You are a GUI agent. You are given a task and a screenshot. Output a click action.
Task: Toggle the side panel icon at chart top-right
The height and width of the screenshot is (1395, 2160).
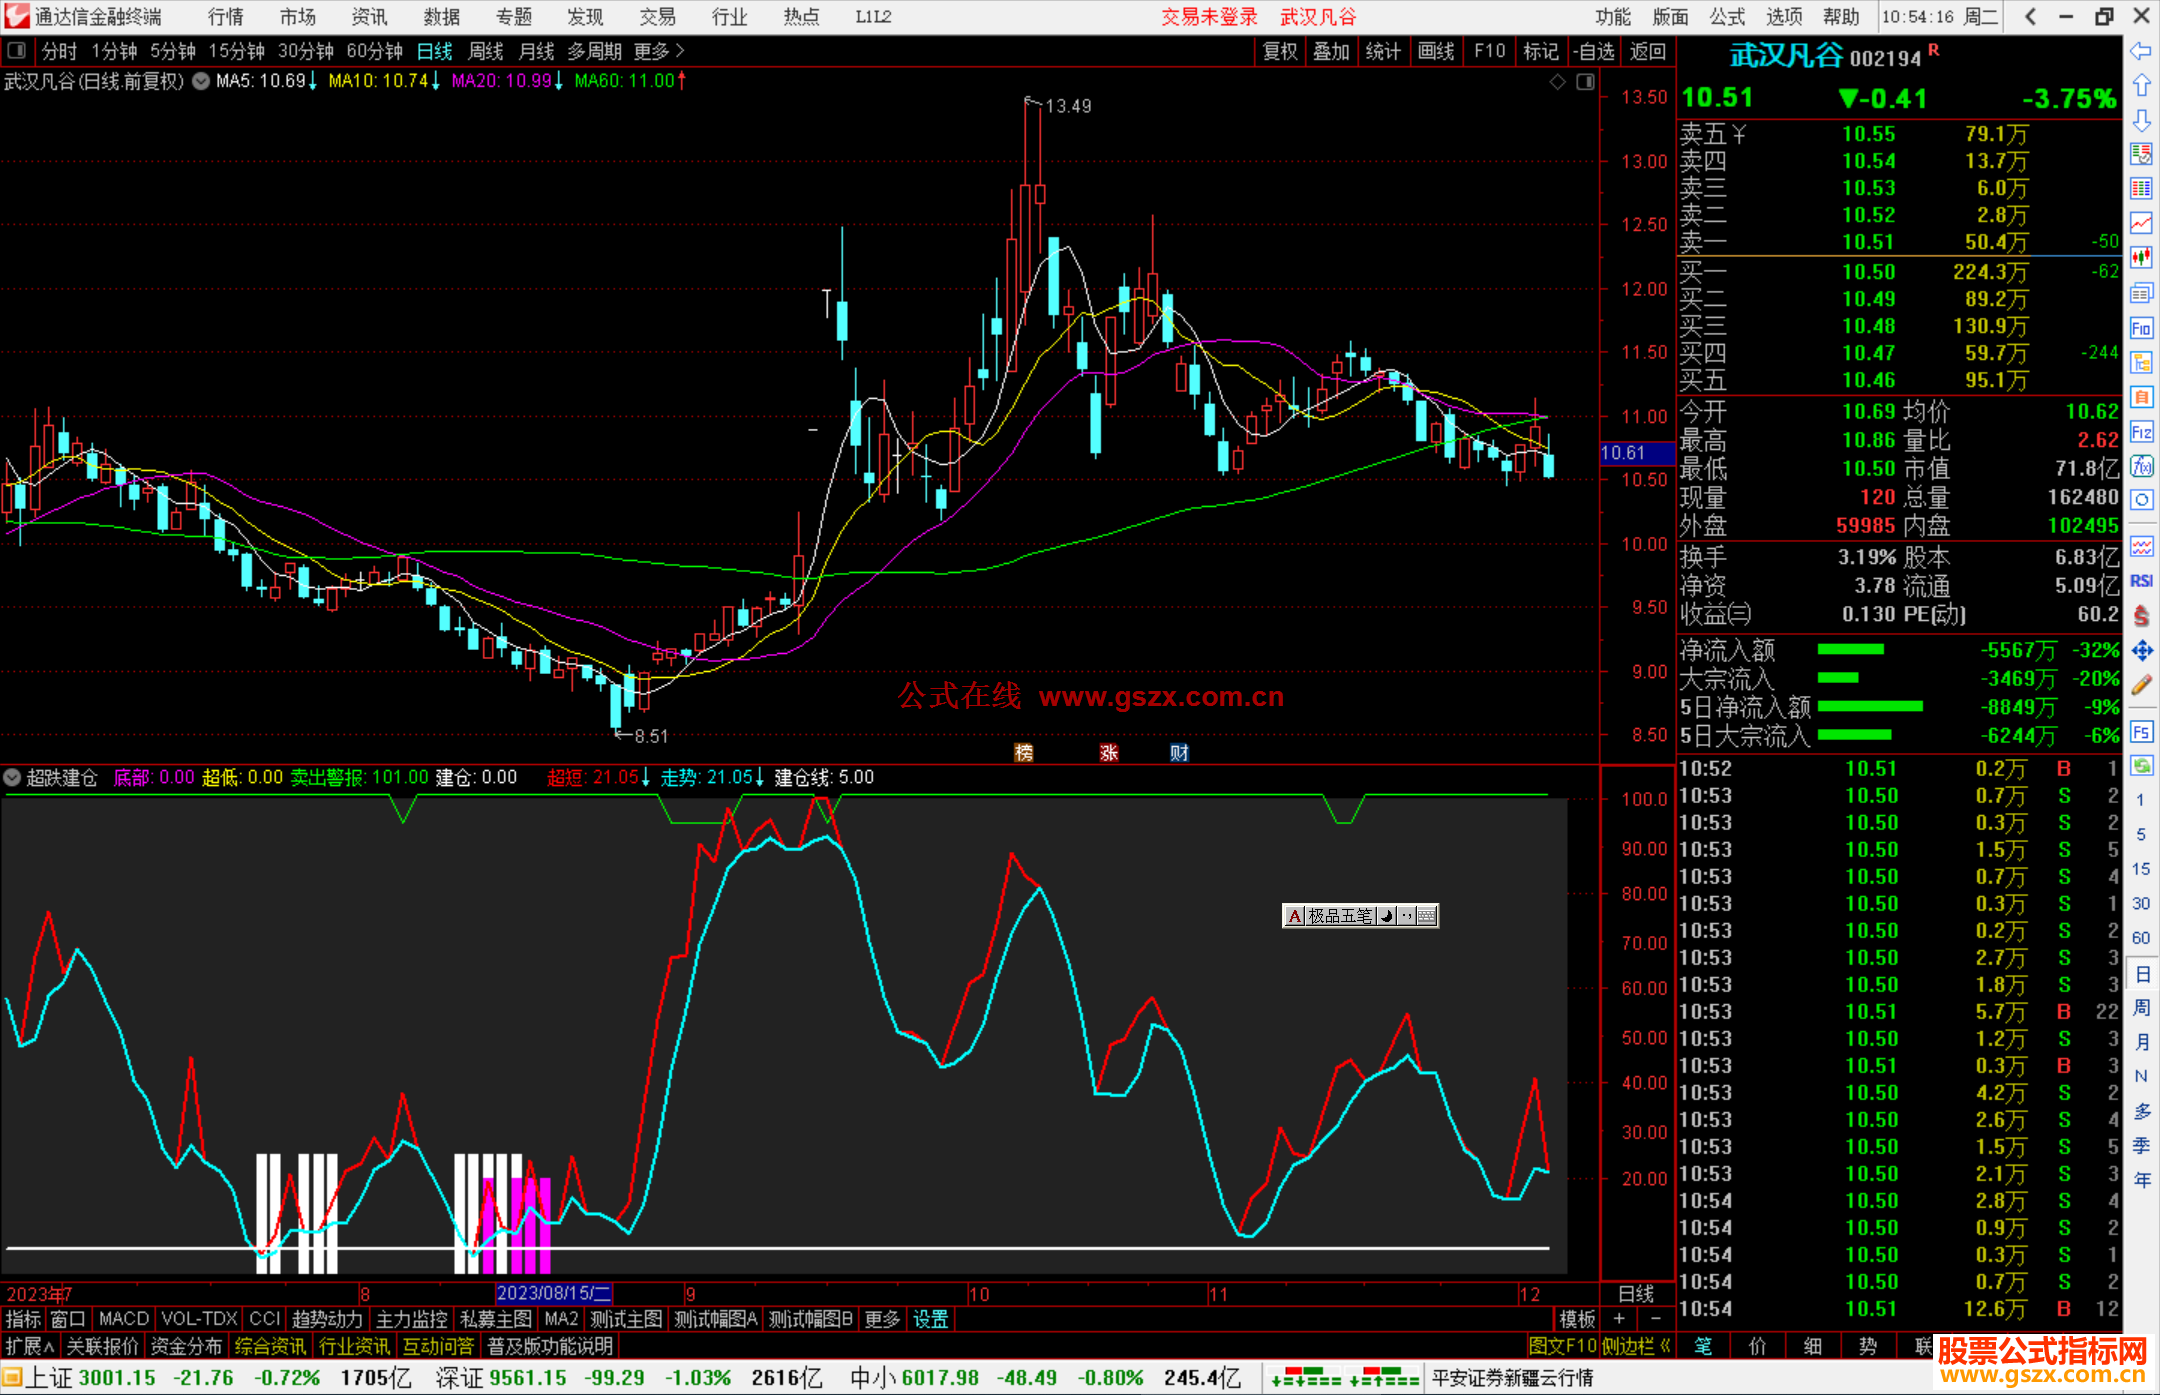click(x=1585, y=82)
